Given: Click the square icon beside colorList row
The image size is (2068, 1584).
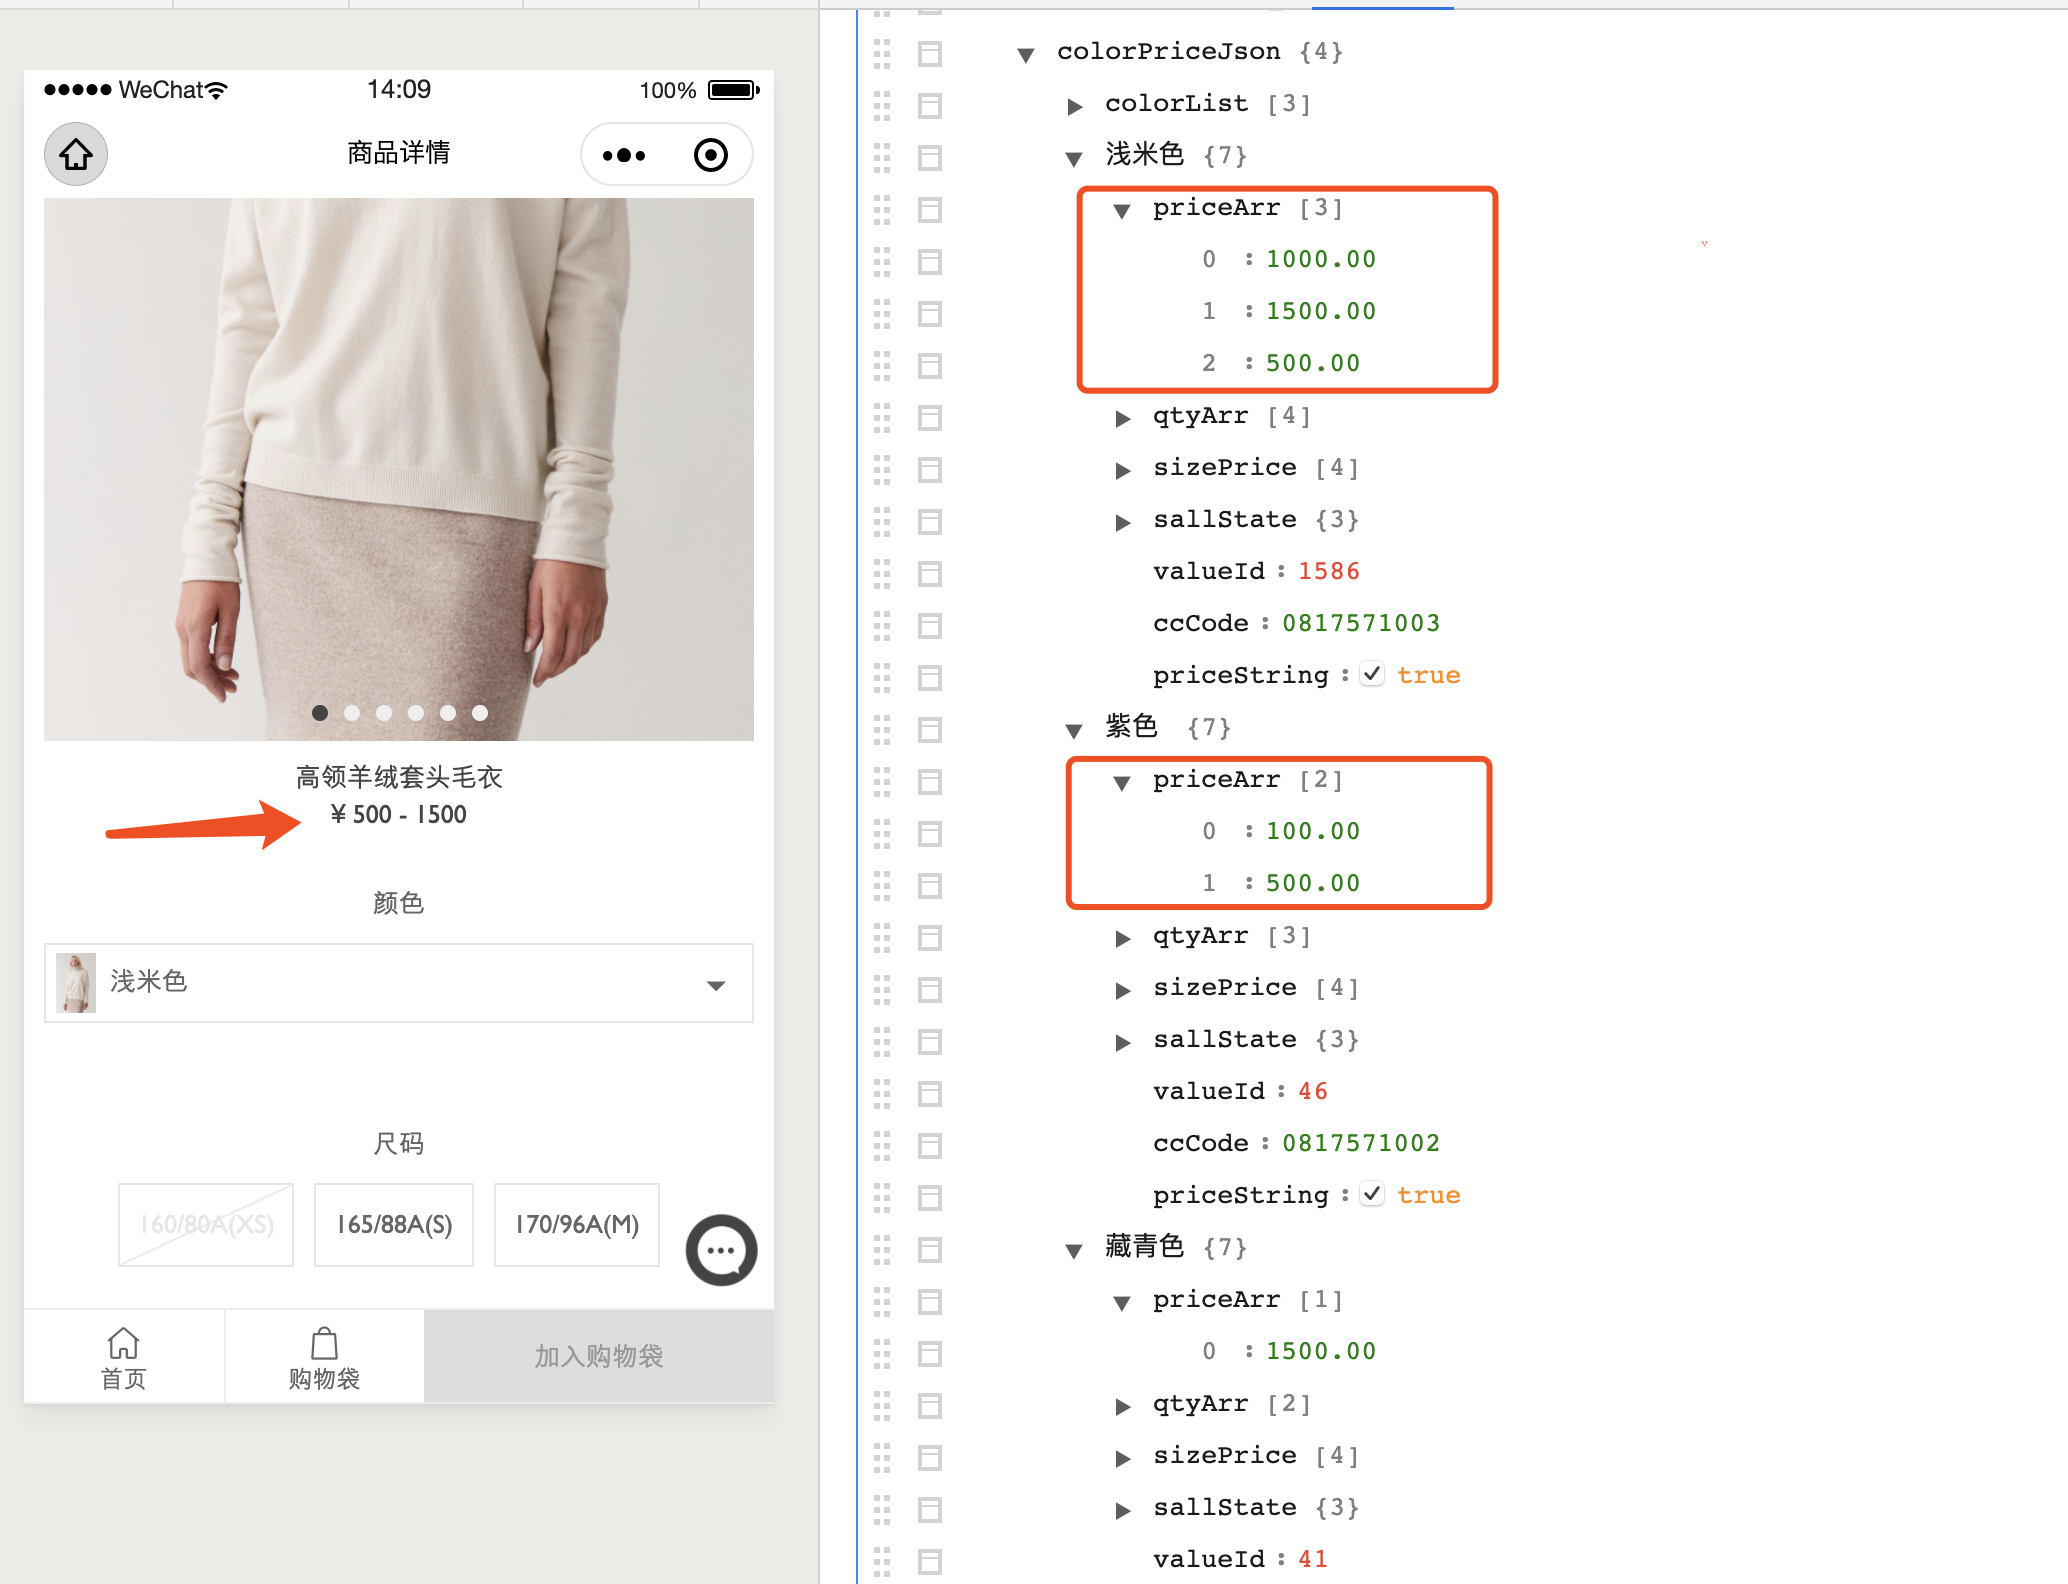Looking at the screenshot, I should click(x=930, y=105).
